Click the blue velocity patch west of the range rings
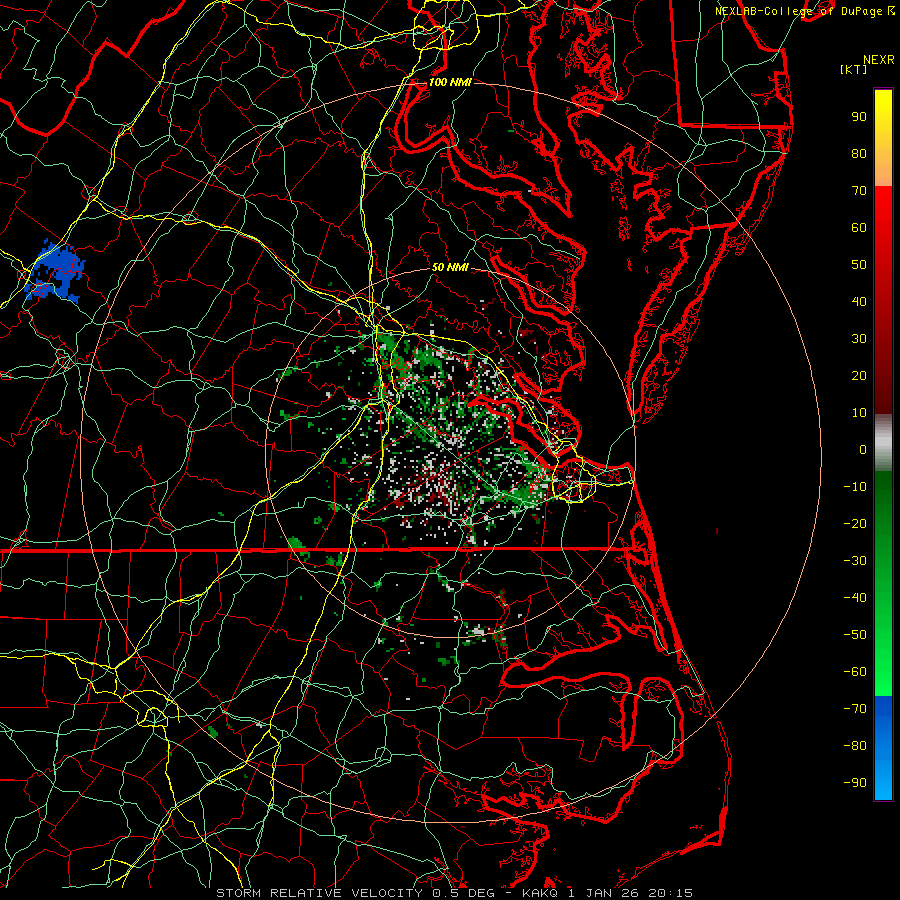 point(55,273)
